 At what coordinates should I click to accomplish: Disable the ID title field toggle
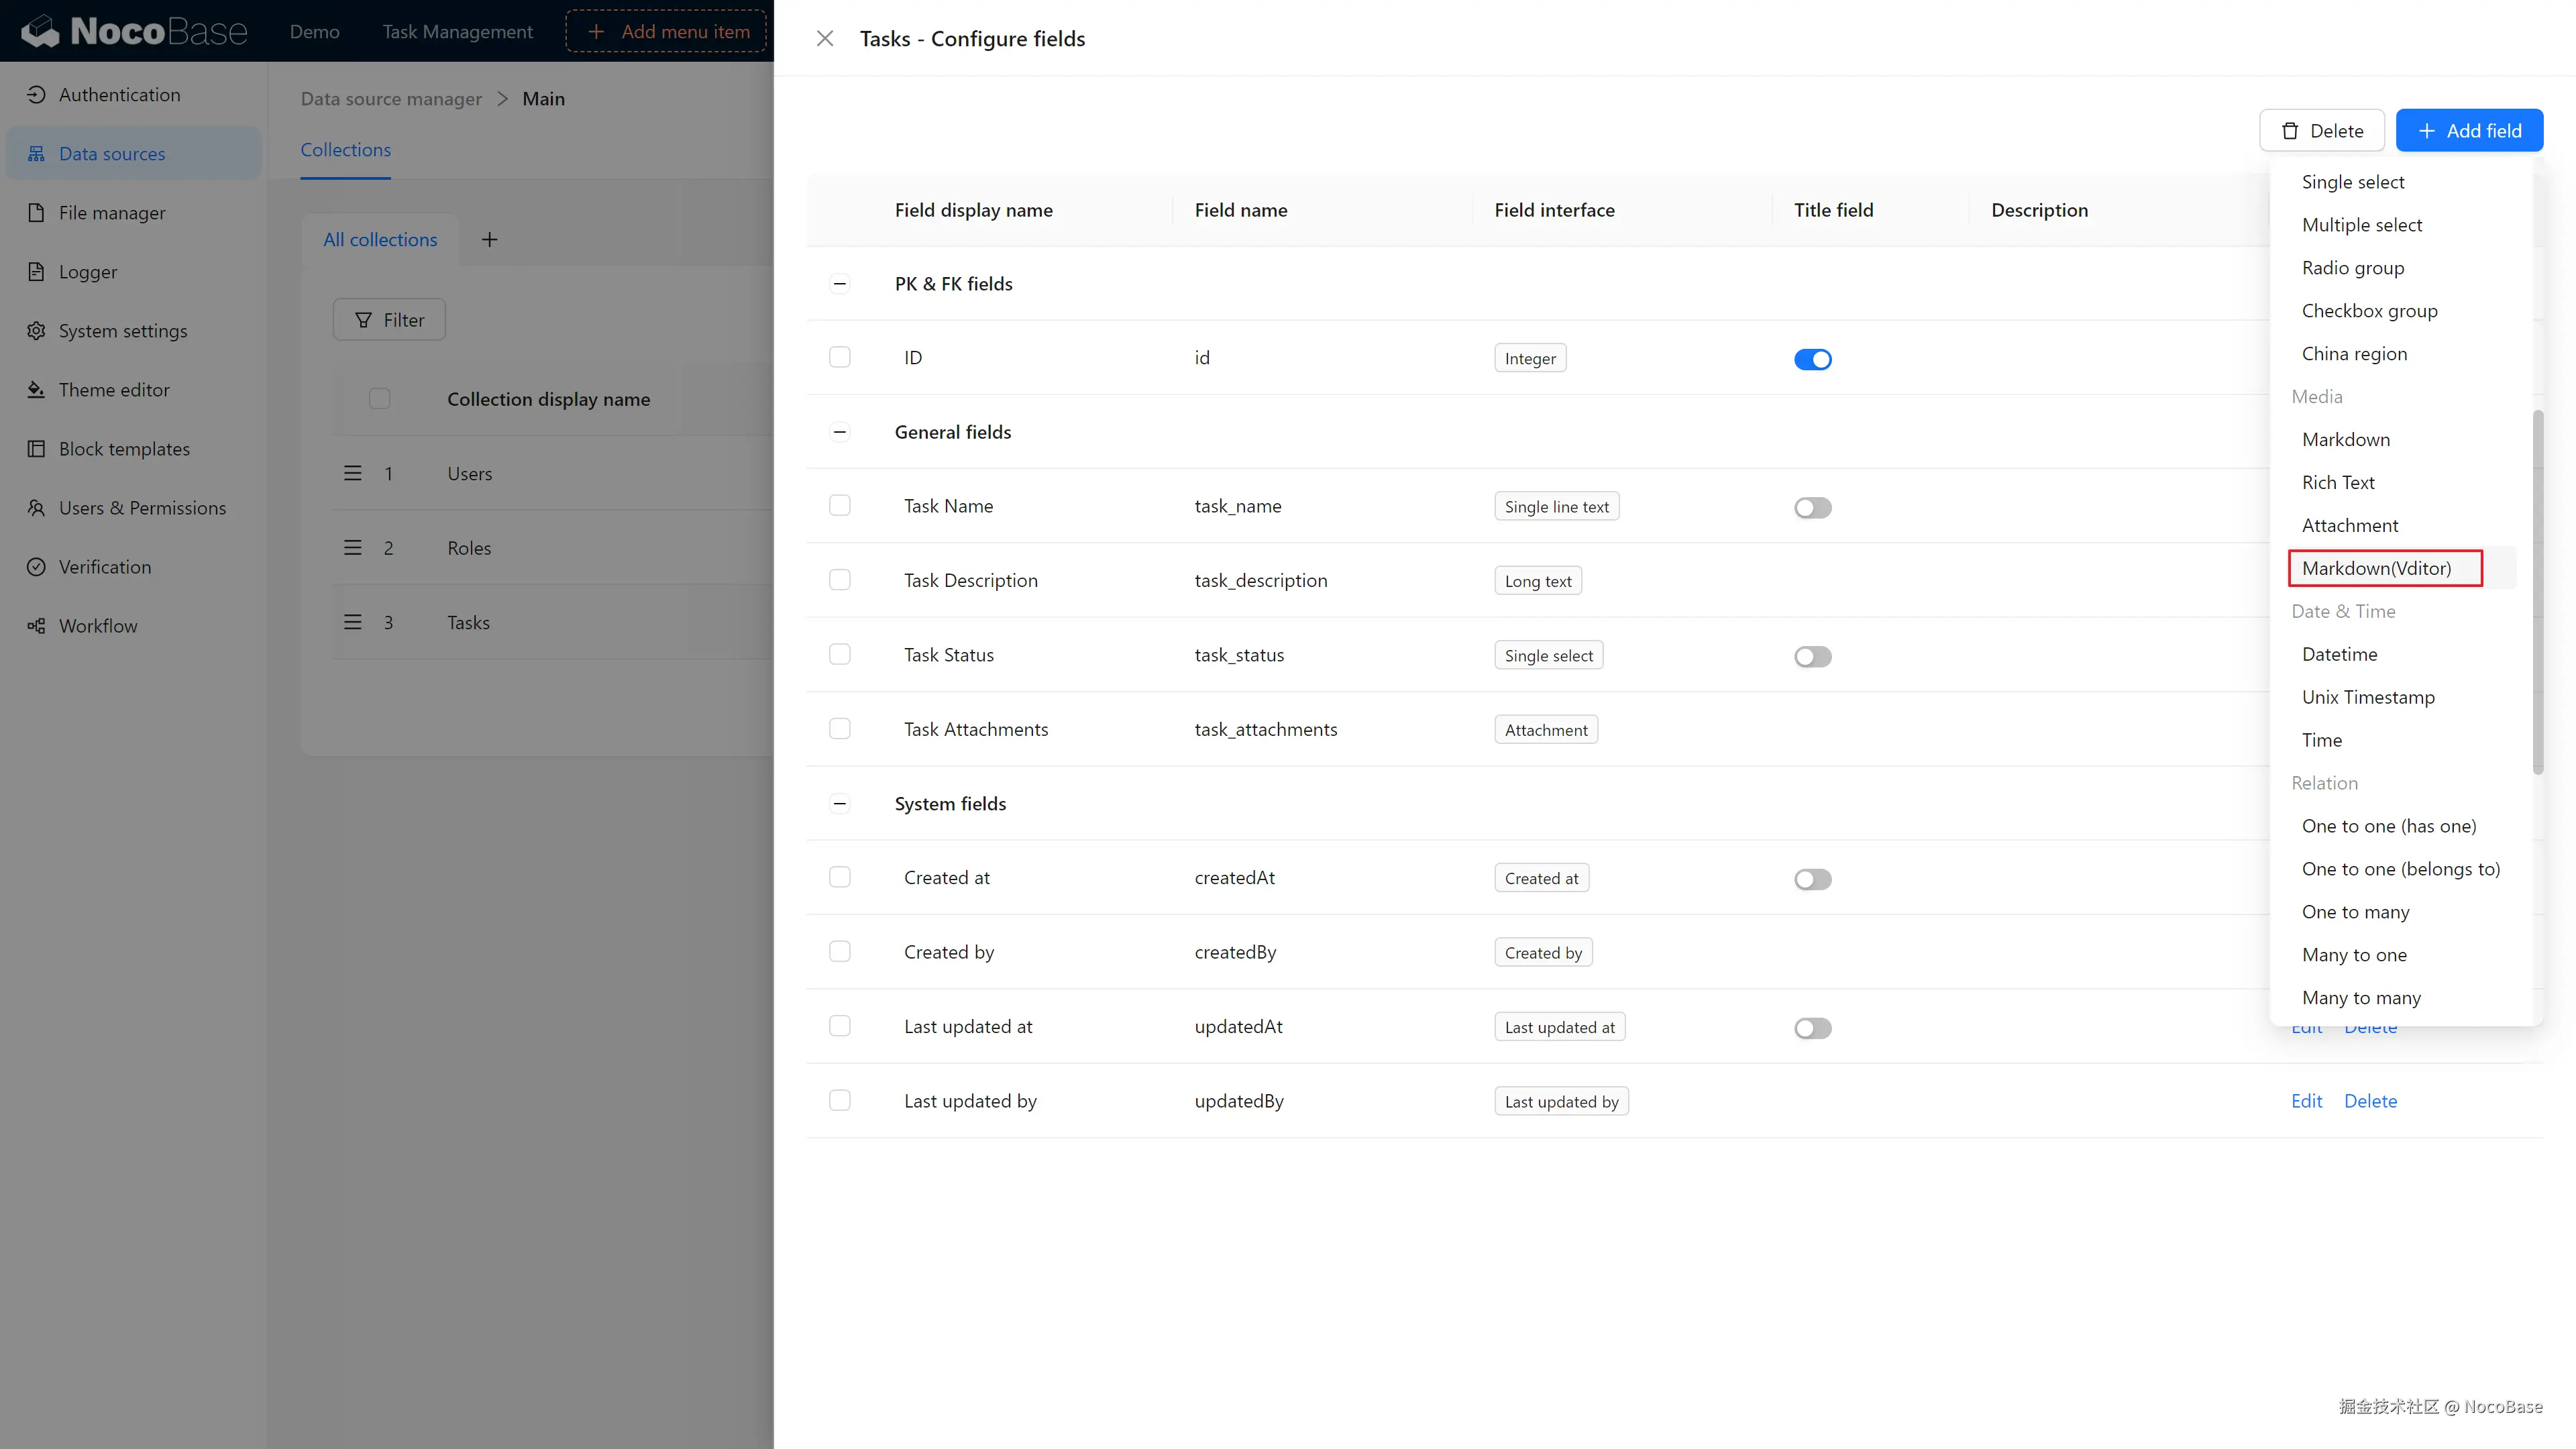coord(1812,359)
